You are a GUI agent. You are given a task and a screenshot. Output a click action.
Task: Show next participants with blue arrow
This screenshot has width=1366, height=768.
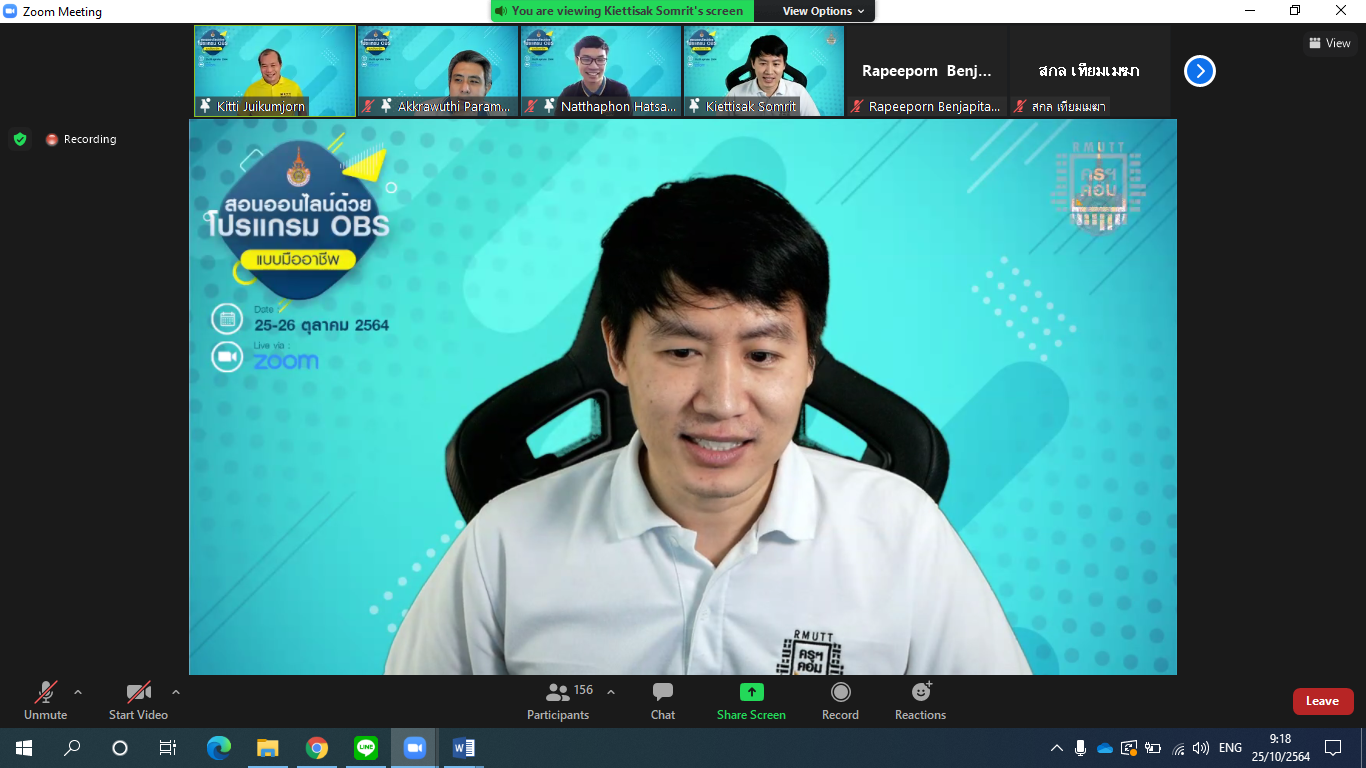coord(1200,71)
